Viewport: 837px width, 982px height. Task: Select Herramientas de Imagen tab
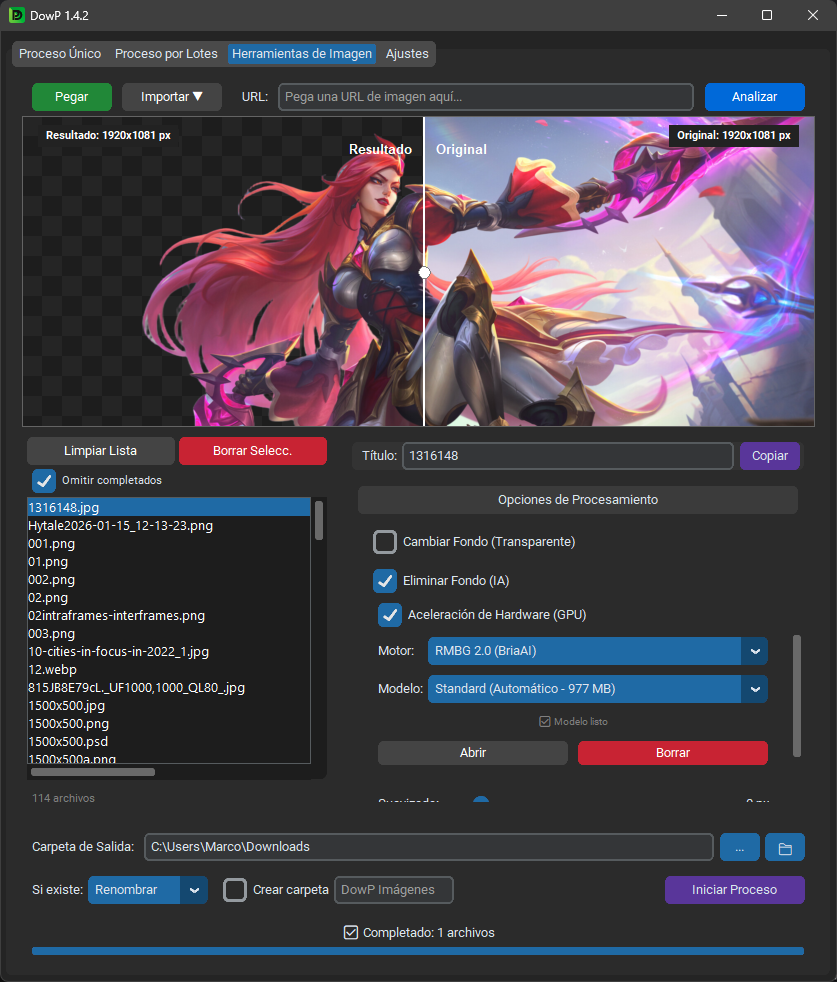pyautogui.click(x=302, y=54)
